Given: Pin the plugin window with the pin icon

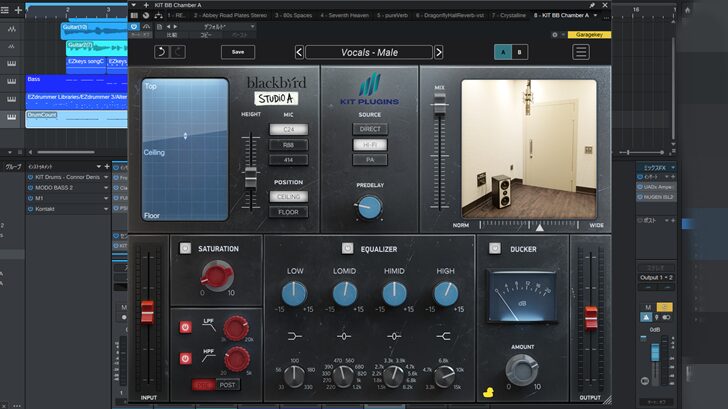Looking at the screenshot, I should pos(592,5).
